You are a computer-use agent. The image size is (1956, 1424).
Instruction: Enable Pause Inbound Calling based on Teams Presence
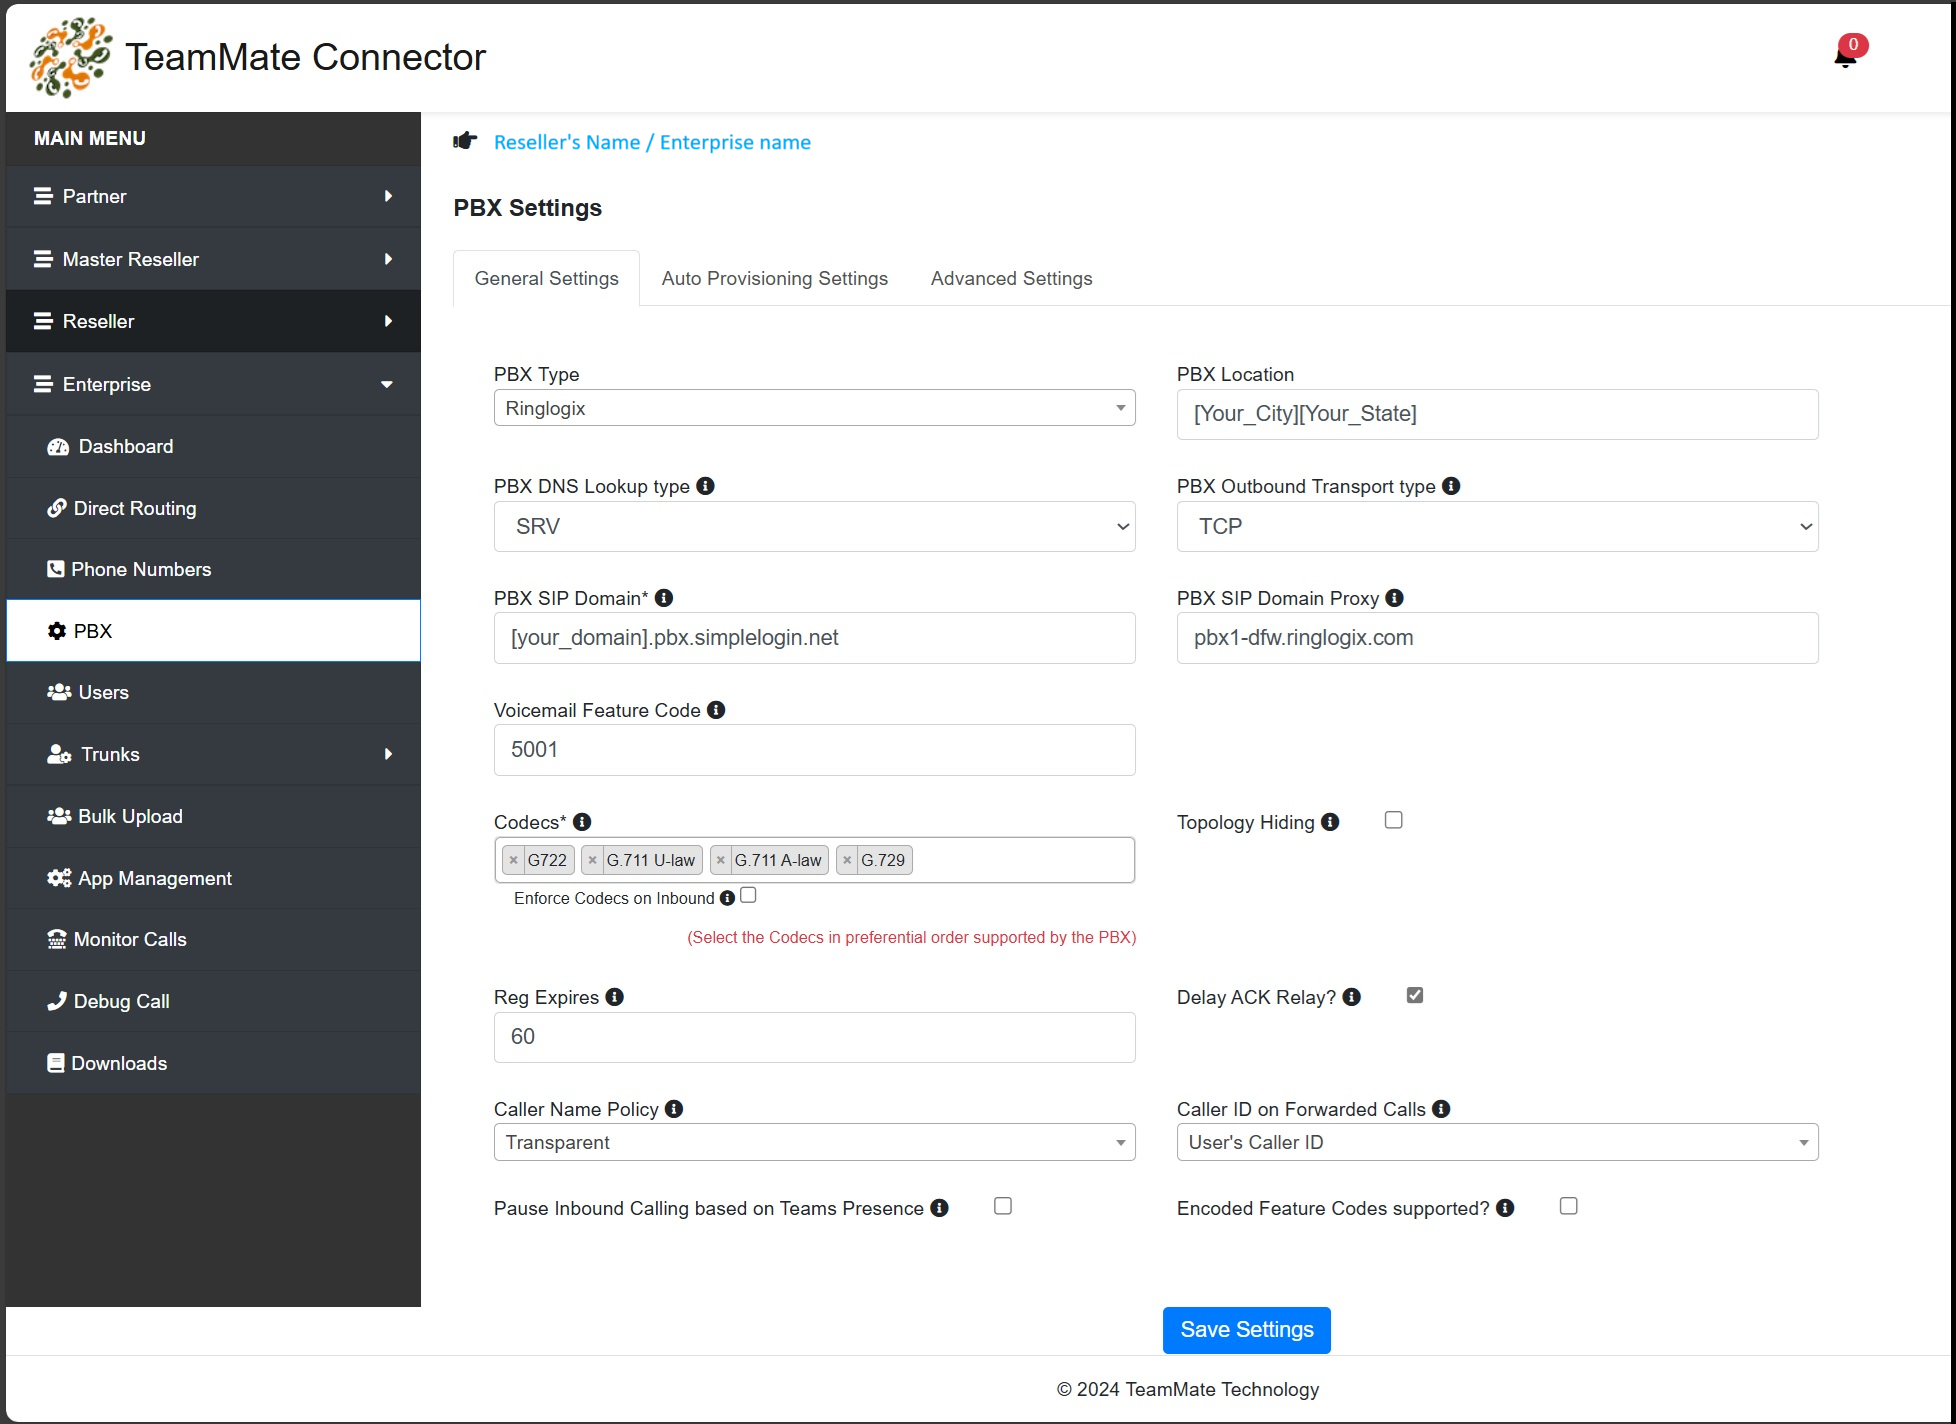[1003, 1206]
